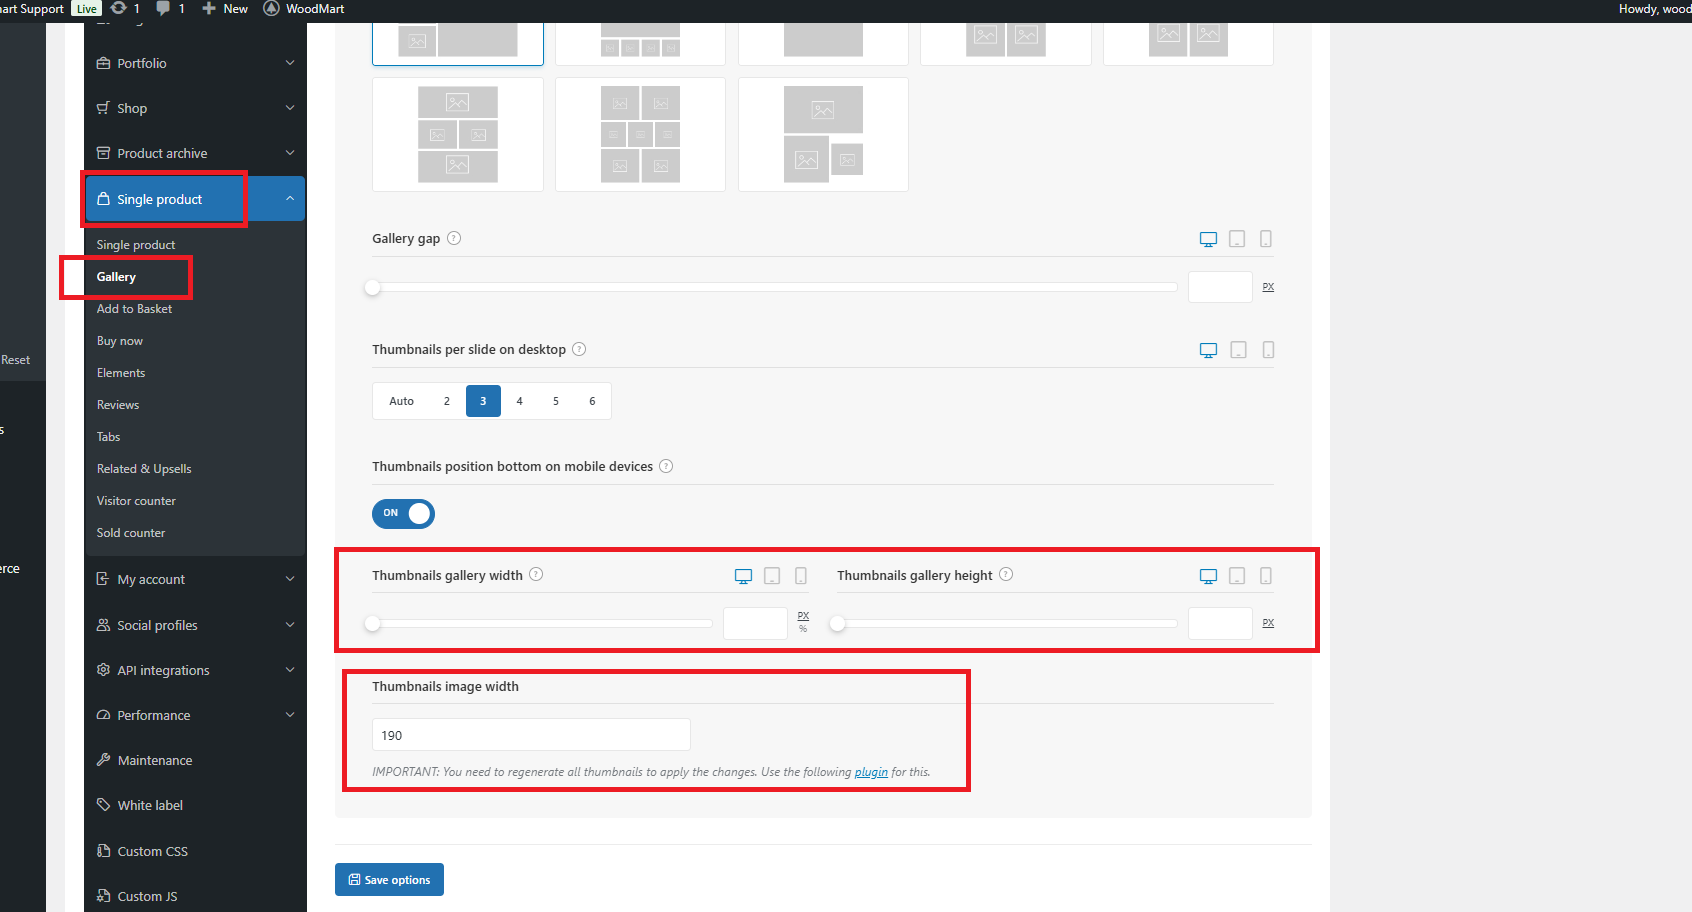Click the Shop cart icon

point(103,108)
